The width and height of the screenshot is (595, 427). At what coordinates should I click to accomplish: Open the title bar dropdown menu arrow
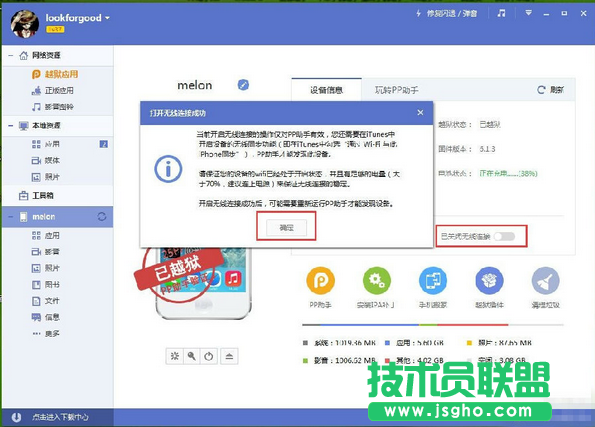pos(528,13)
